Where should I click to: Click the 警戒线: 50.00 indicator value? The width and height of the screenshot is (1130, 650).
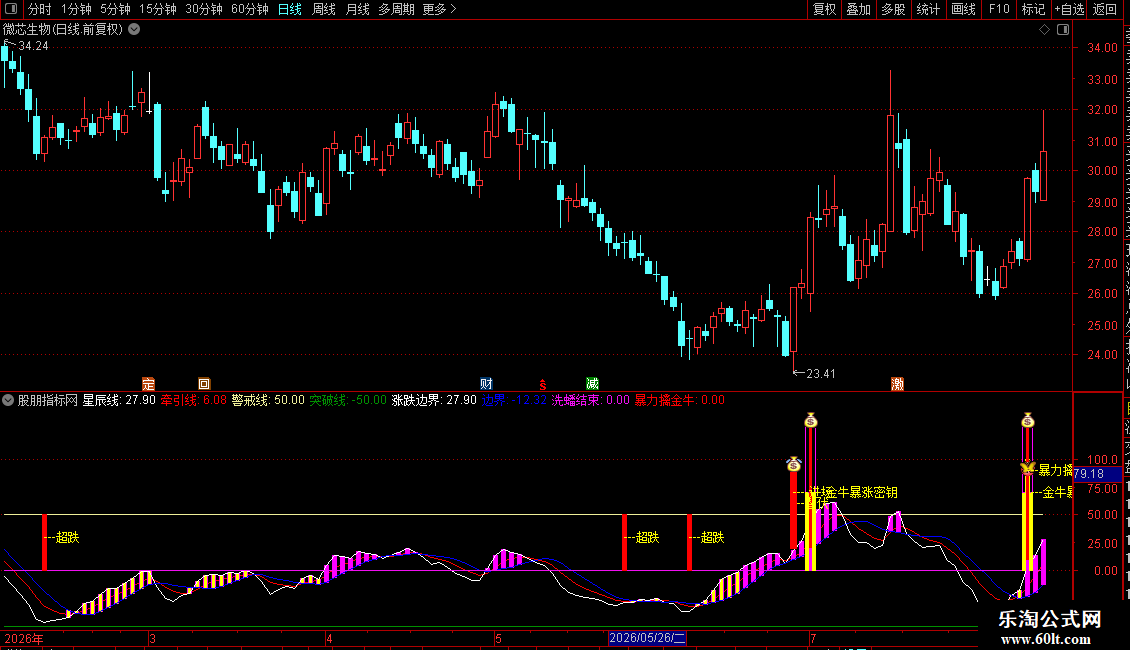coord(268,400)
